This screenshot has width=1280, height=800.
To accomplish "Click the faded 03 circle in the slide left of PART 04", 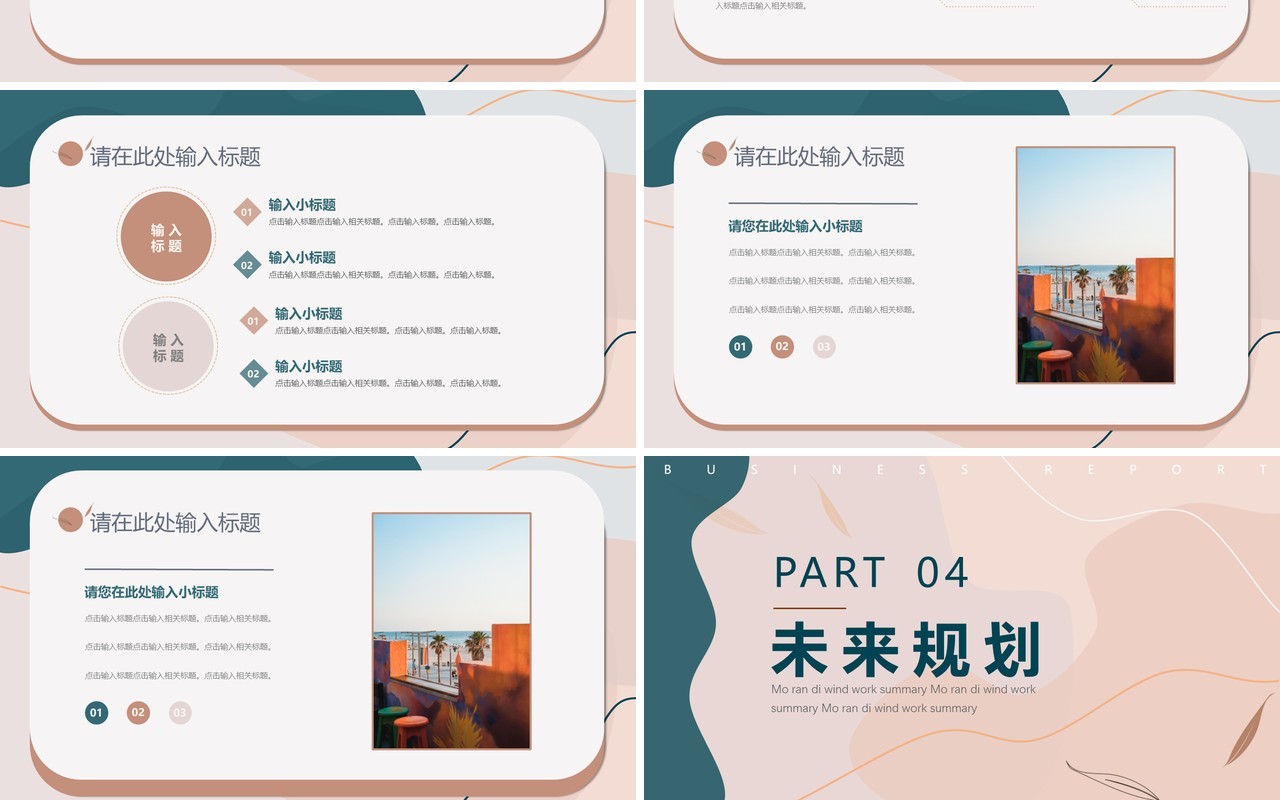I will (x=180, y=713).
